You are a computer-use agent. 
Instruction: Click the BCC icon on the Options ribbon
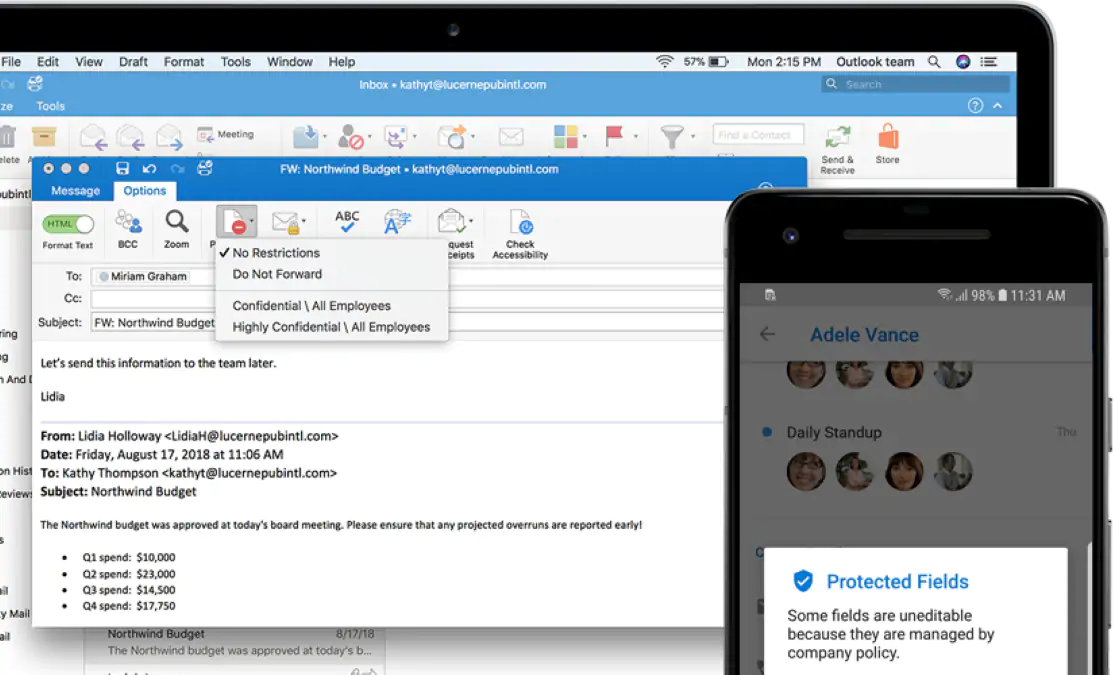click(128, 222)
